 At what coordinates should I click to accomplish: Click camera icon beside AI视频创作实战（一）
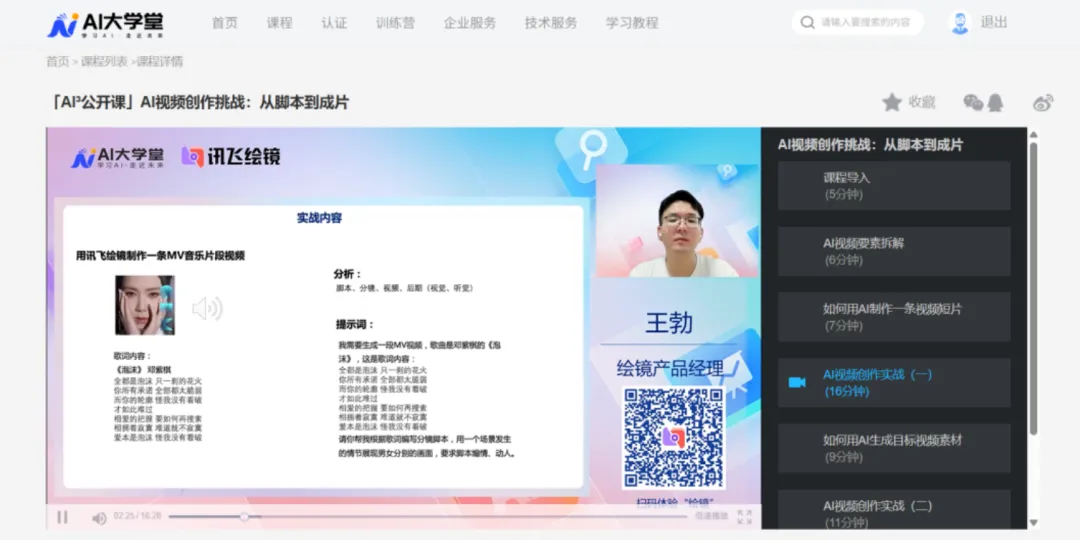pyautogui.click(x=797, y=382)
